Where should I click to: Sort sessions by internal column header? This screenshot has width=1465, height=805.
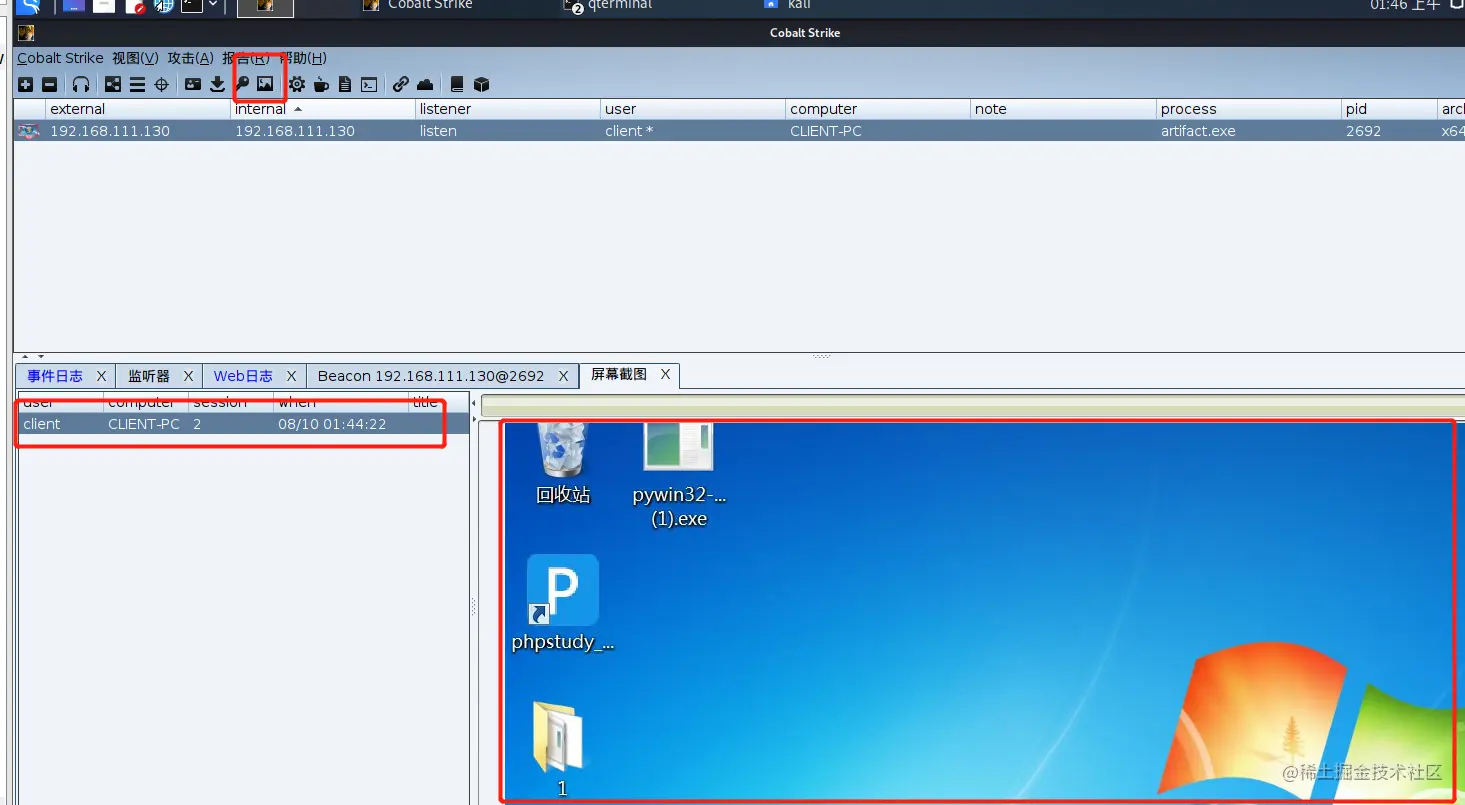coord(323,109)
